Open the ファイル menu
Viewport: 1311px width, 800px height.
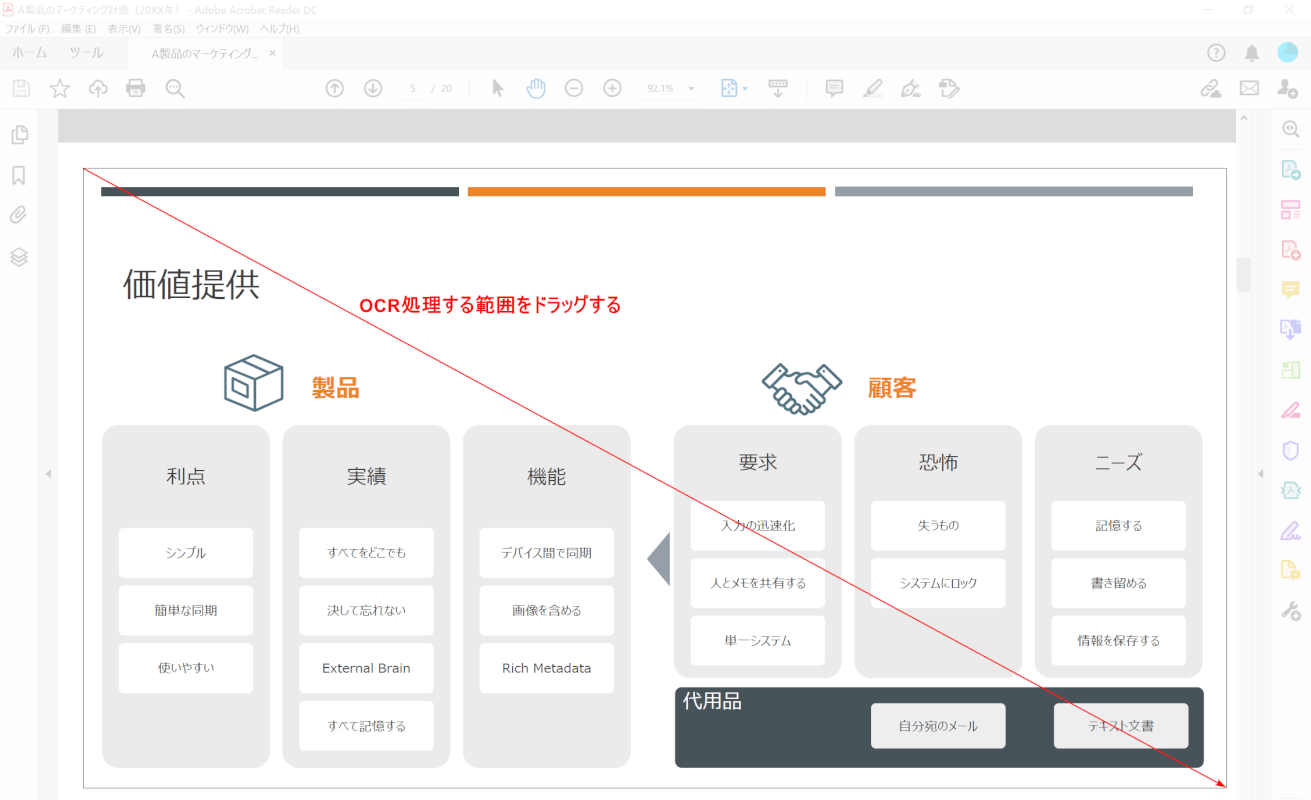coord(28,29)
